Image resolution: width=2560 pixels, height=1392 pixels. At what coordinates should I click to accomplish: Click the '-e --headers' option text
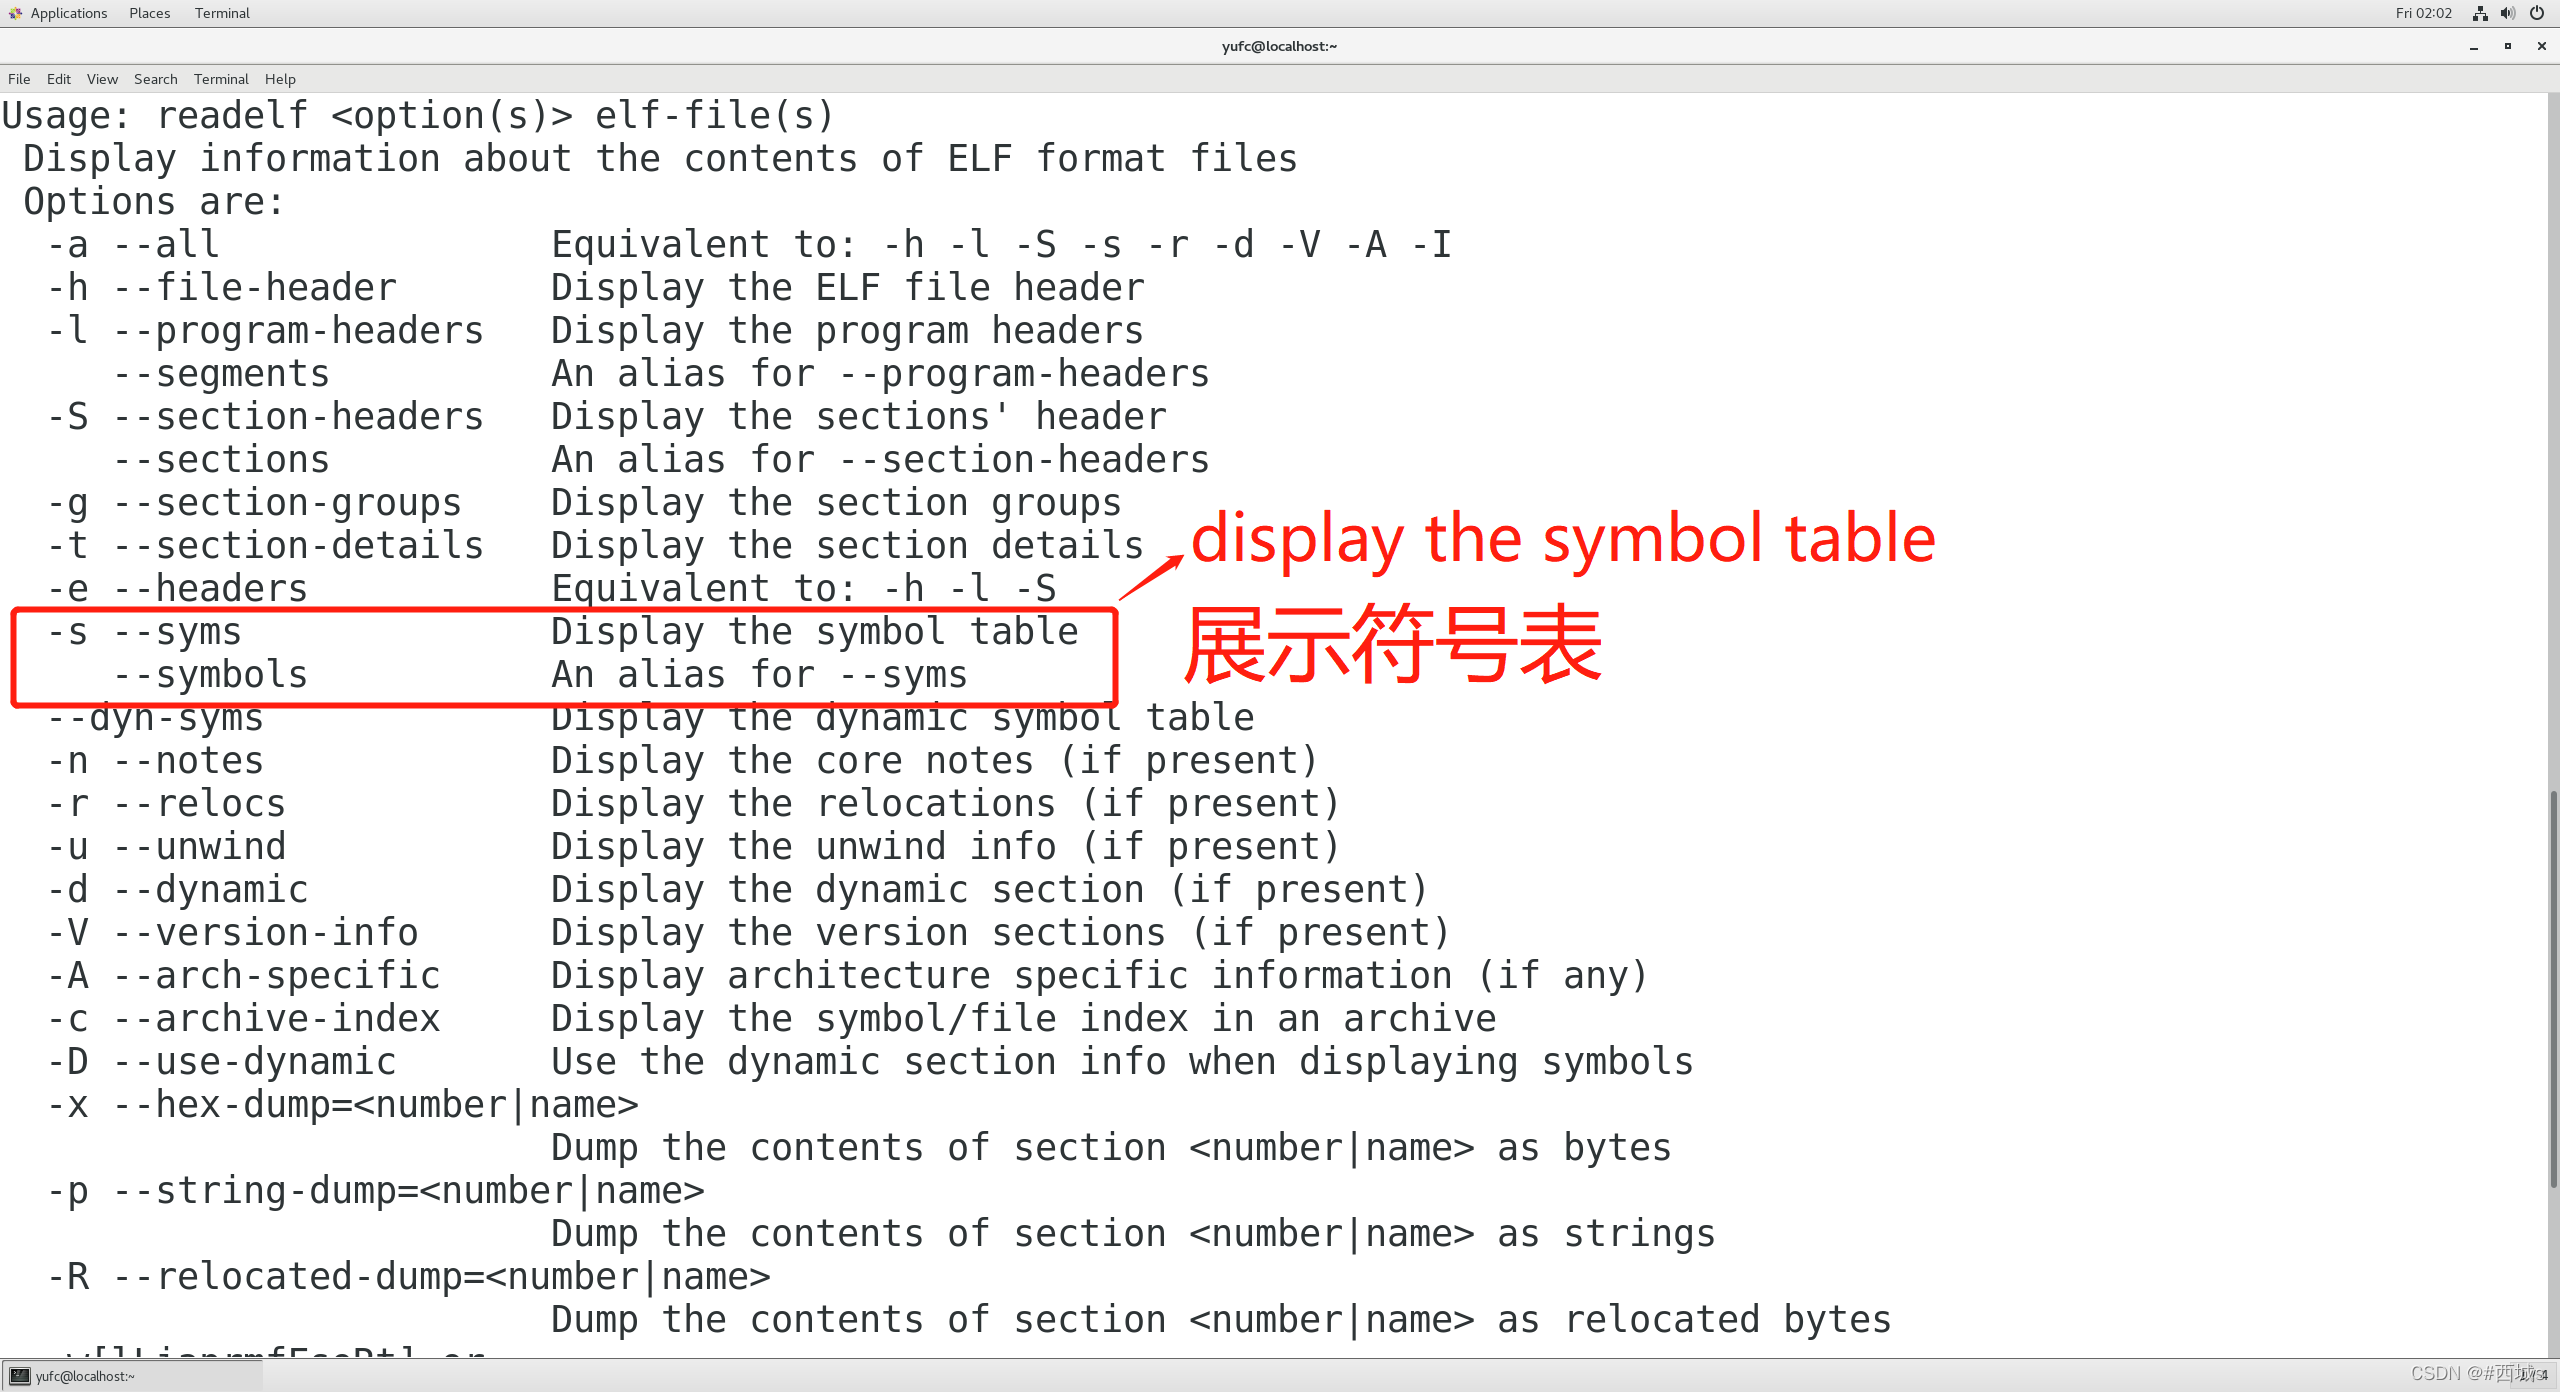pyautogui.click(x=177, y=589)
